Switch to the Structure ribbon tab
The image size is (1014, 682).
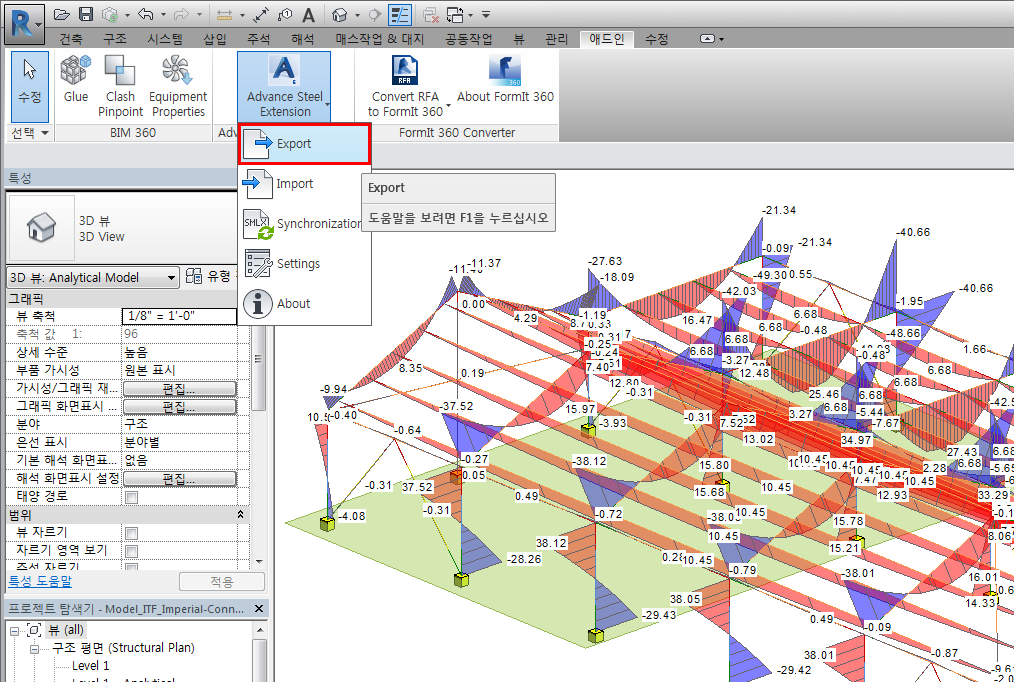[115, 39]
